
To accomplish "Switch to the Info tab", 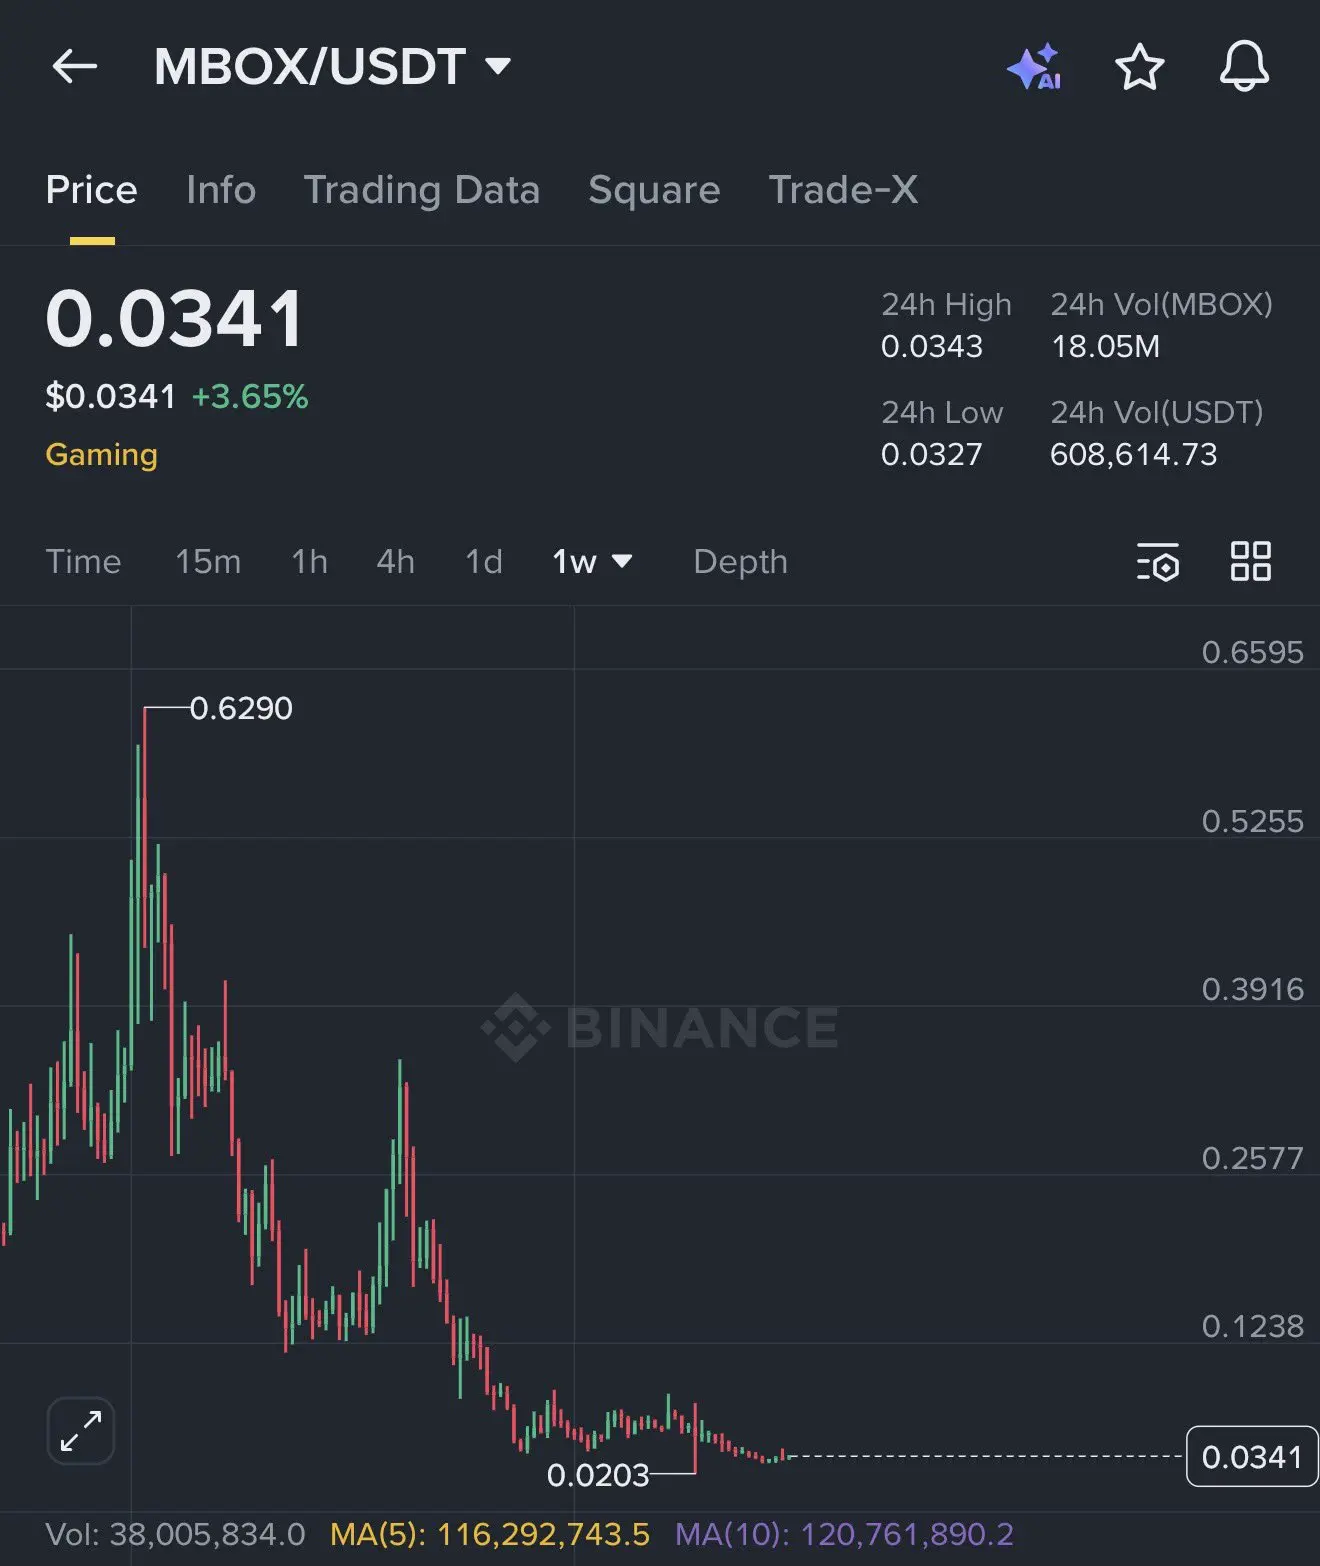I will click(221, 190).
